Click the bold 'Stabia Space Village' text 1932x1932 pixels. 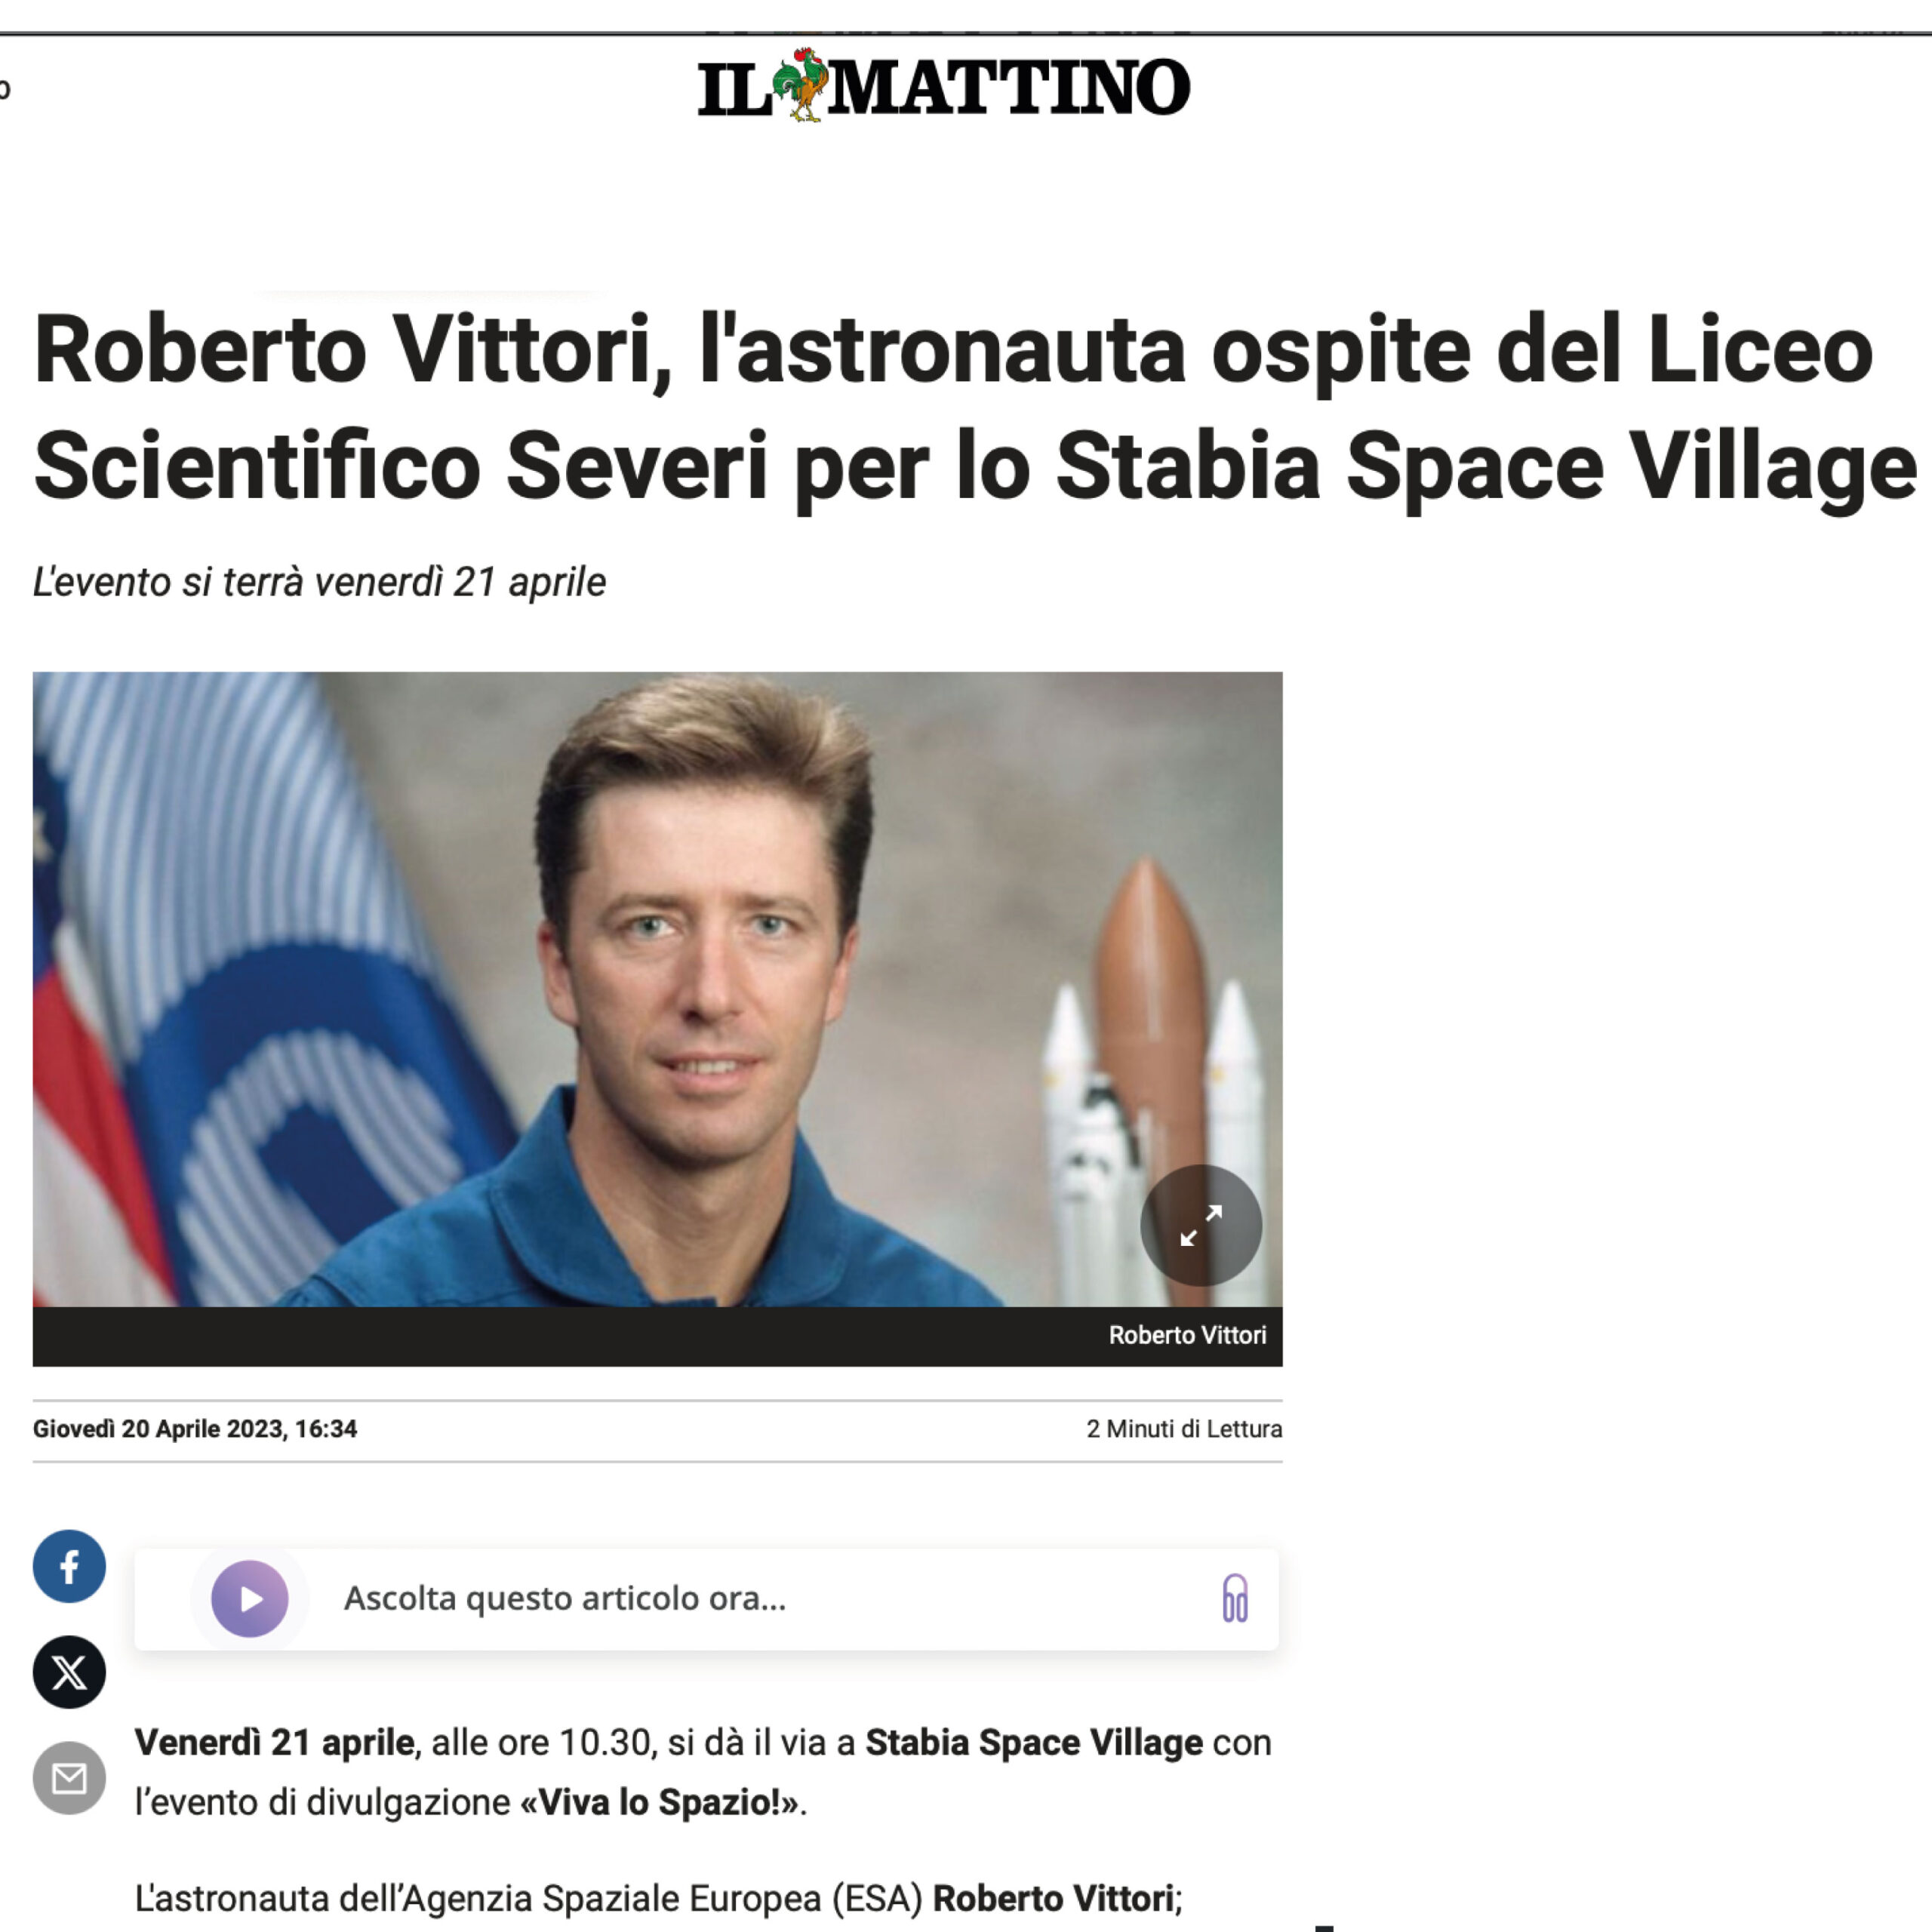[1034, 1742]
